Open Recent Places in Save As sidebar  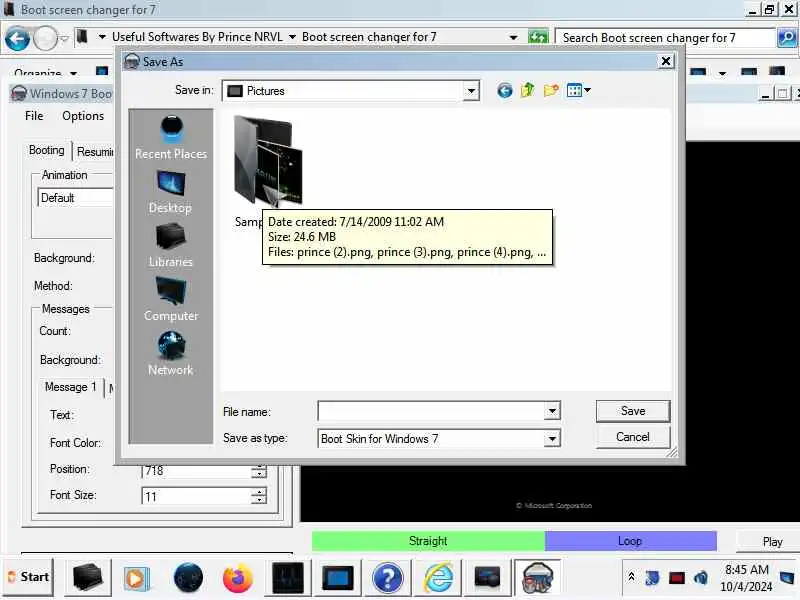(171, 137)
